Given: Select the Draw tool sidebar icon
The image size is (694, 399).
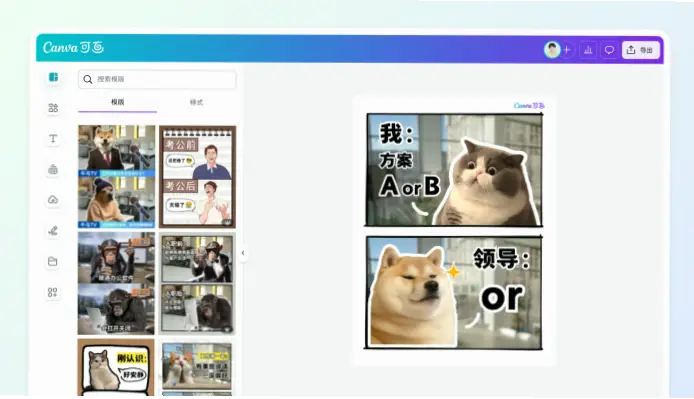Looking at the screenshot, I should [53, 231].
